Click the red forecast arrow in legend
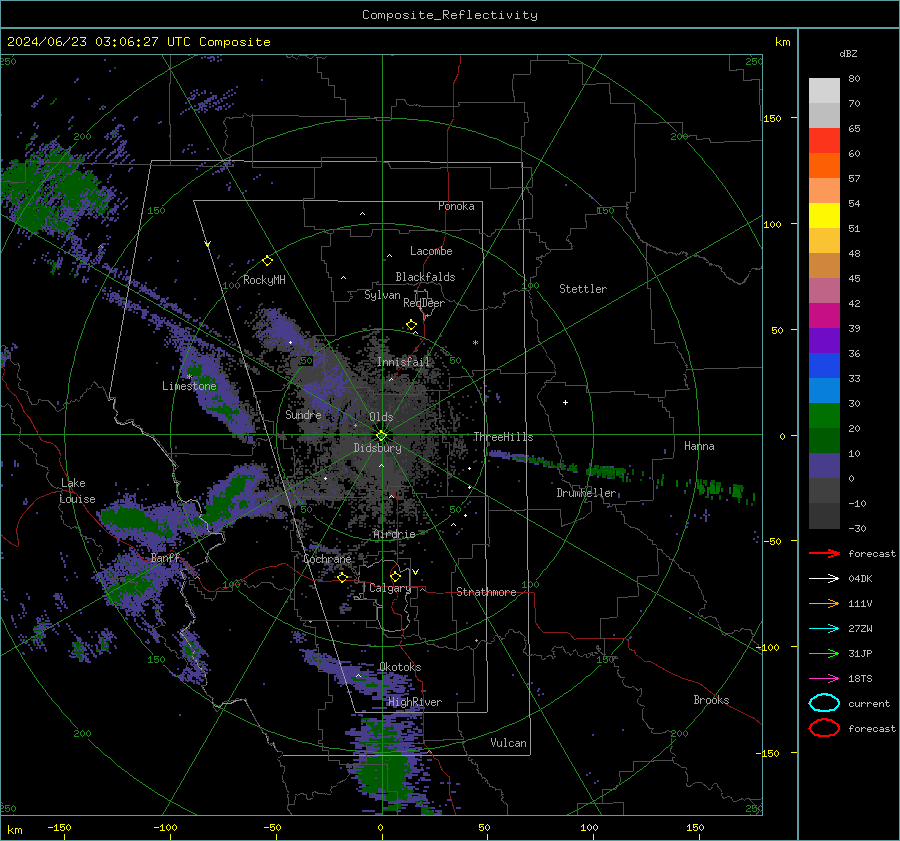Viewport: 900px width, 841px height. pyautogui.click(x=824, y=553)
